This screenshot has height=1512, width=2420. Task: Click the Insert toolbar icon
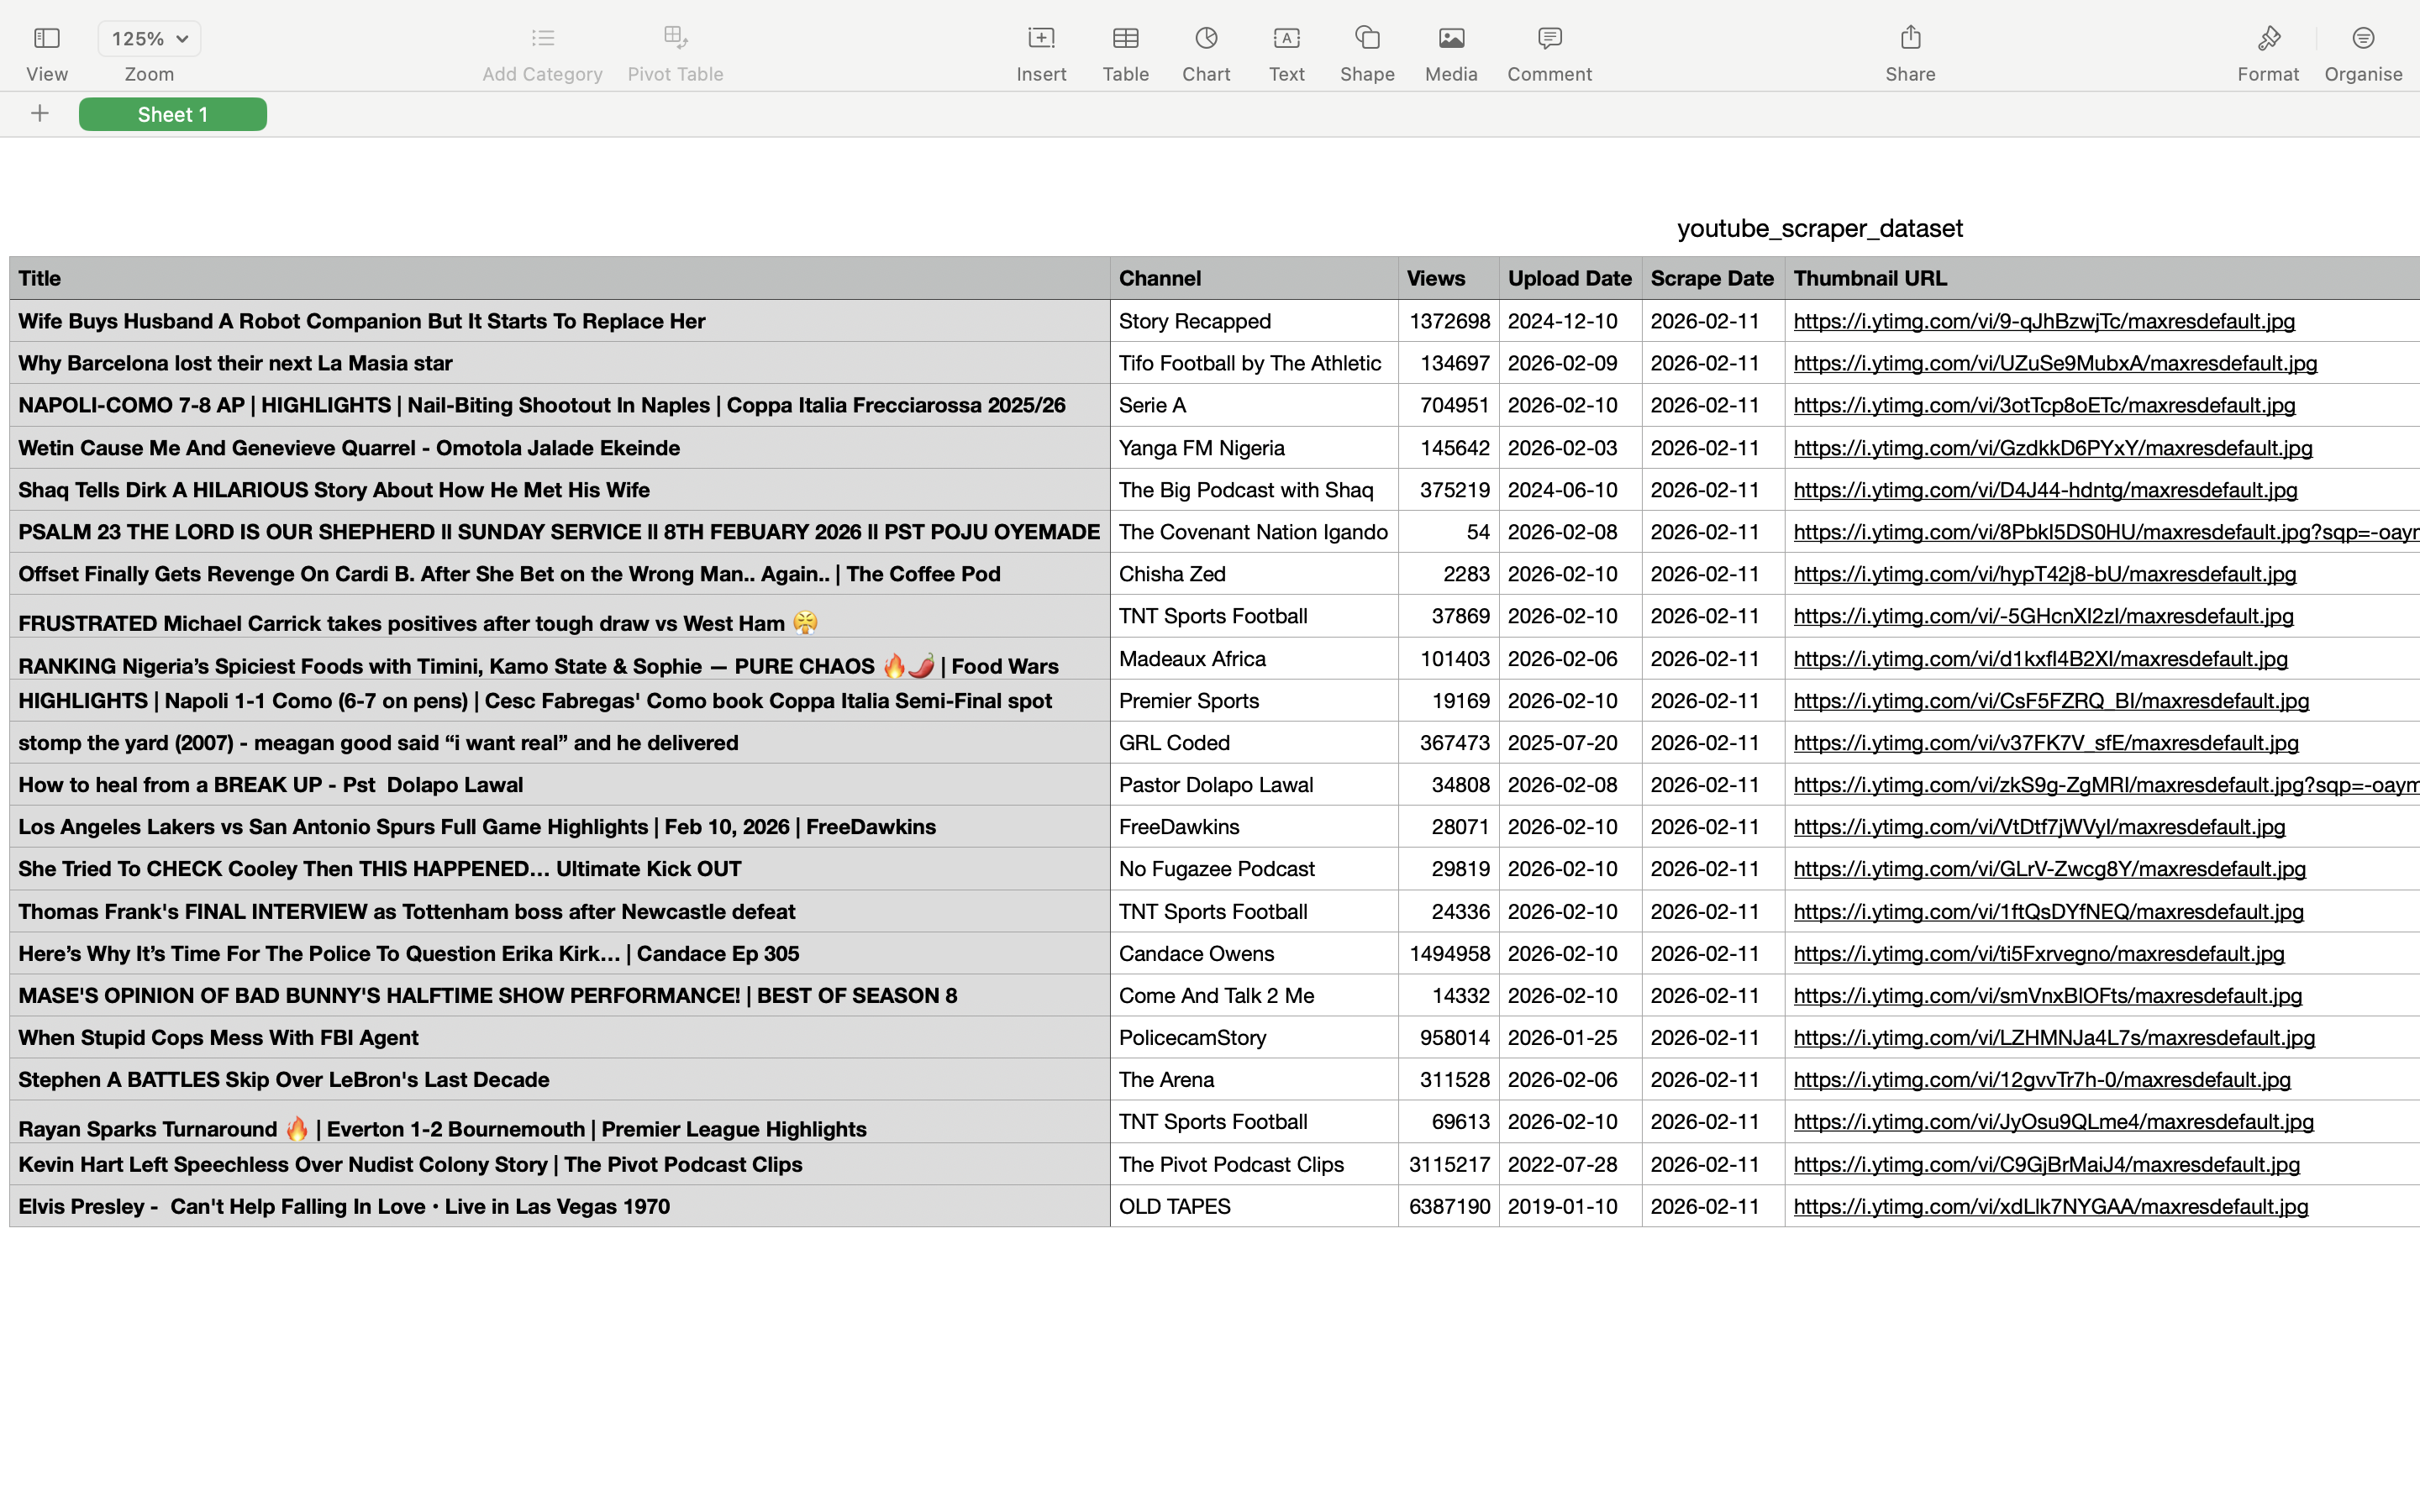click(x=1041, y=39)
